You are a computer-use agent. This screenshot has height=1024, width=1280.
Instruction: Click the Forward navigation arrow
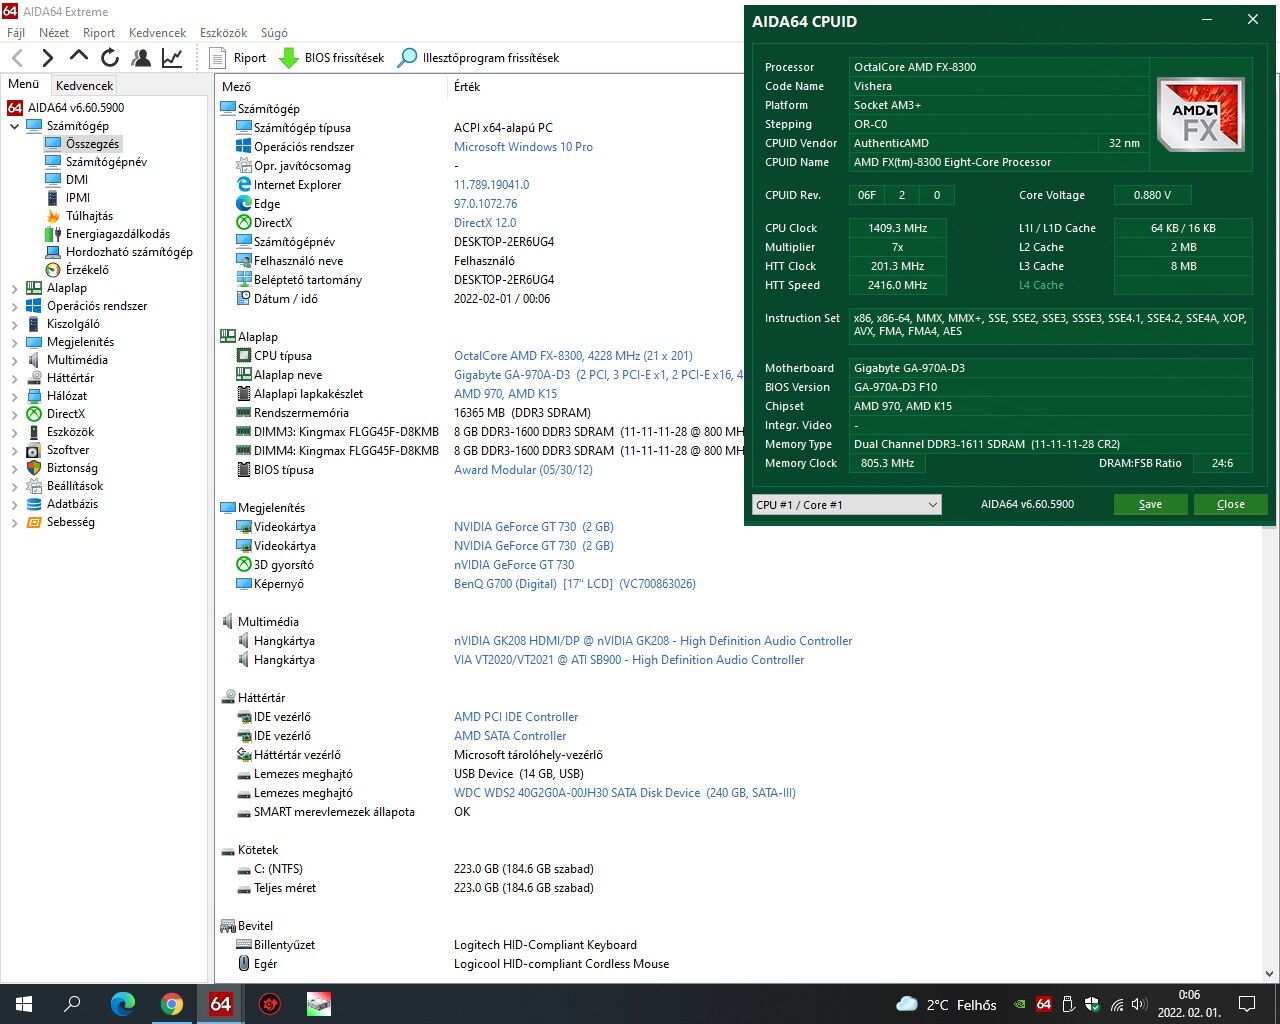click(x=47, y=58)
